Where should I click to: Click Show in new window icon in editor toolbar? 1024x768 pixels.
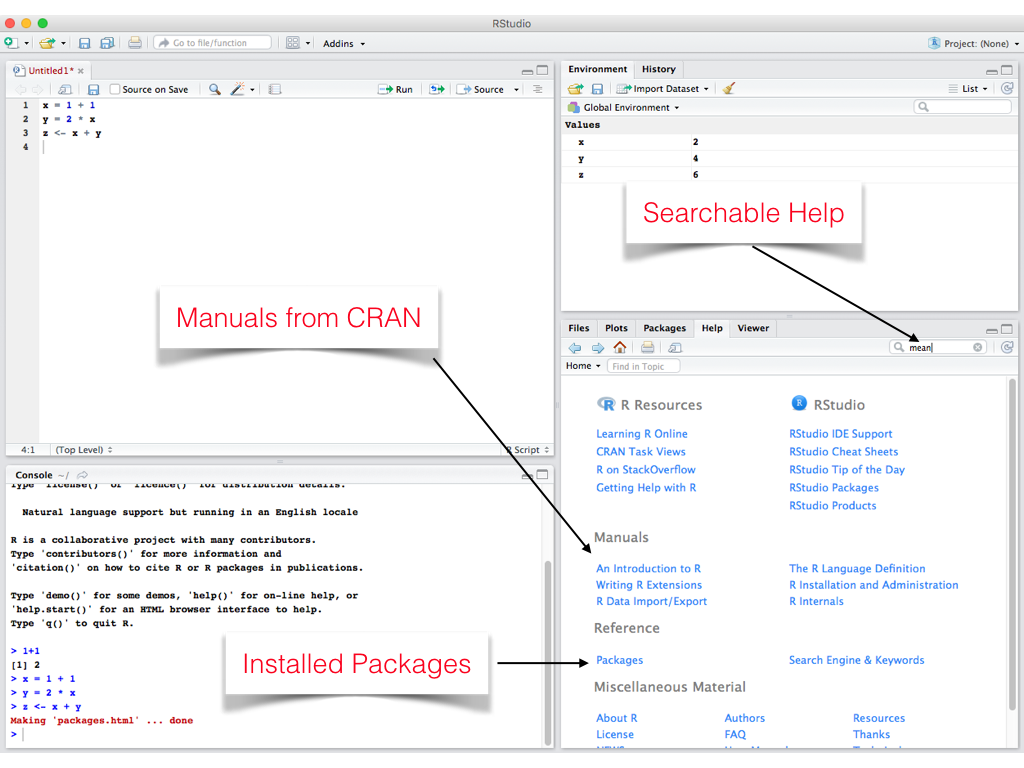tap(65, 89)
